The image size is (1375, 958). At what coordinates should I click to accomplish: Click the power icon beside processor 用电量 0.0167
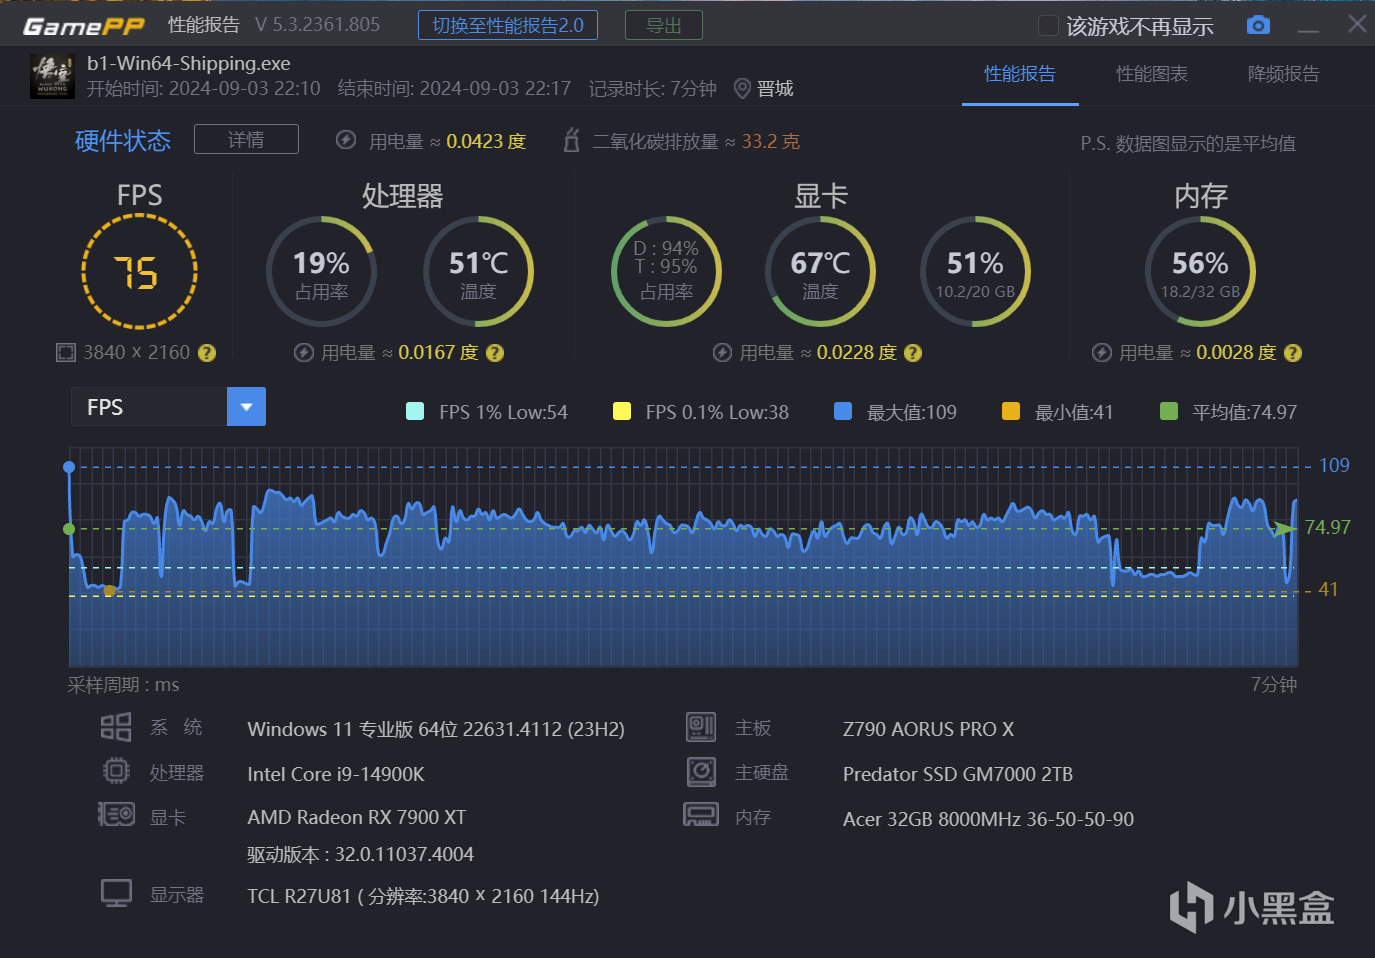304,353
